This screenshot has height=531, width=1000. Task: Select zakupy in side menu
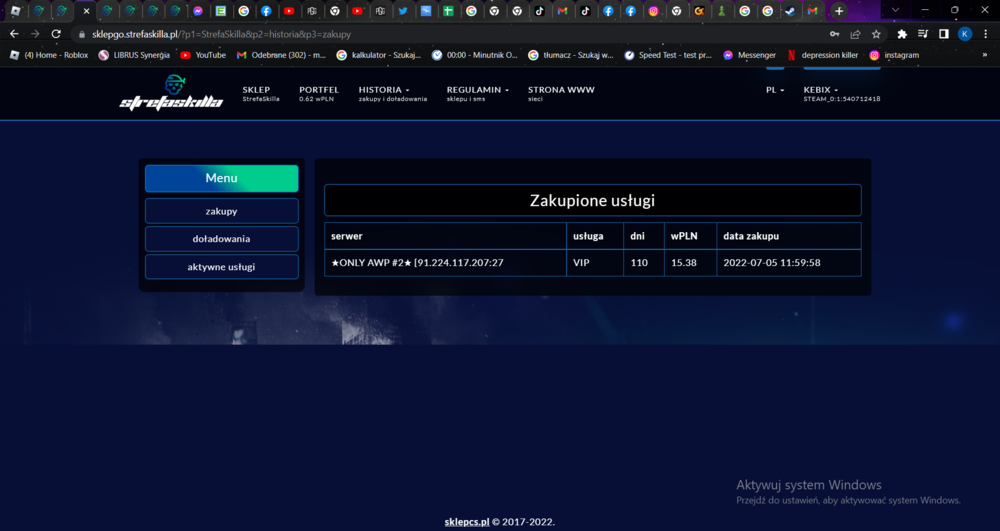point(221,211)
